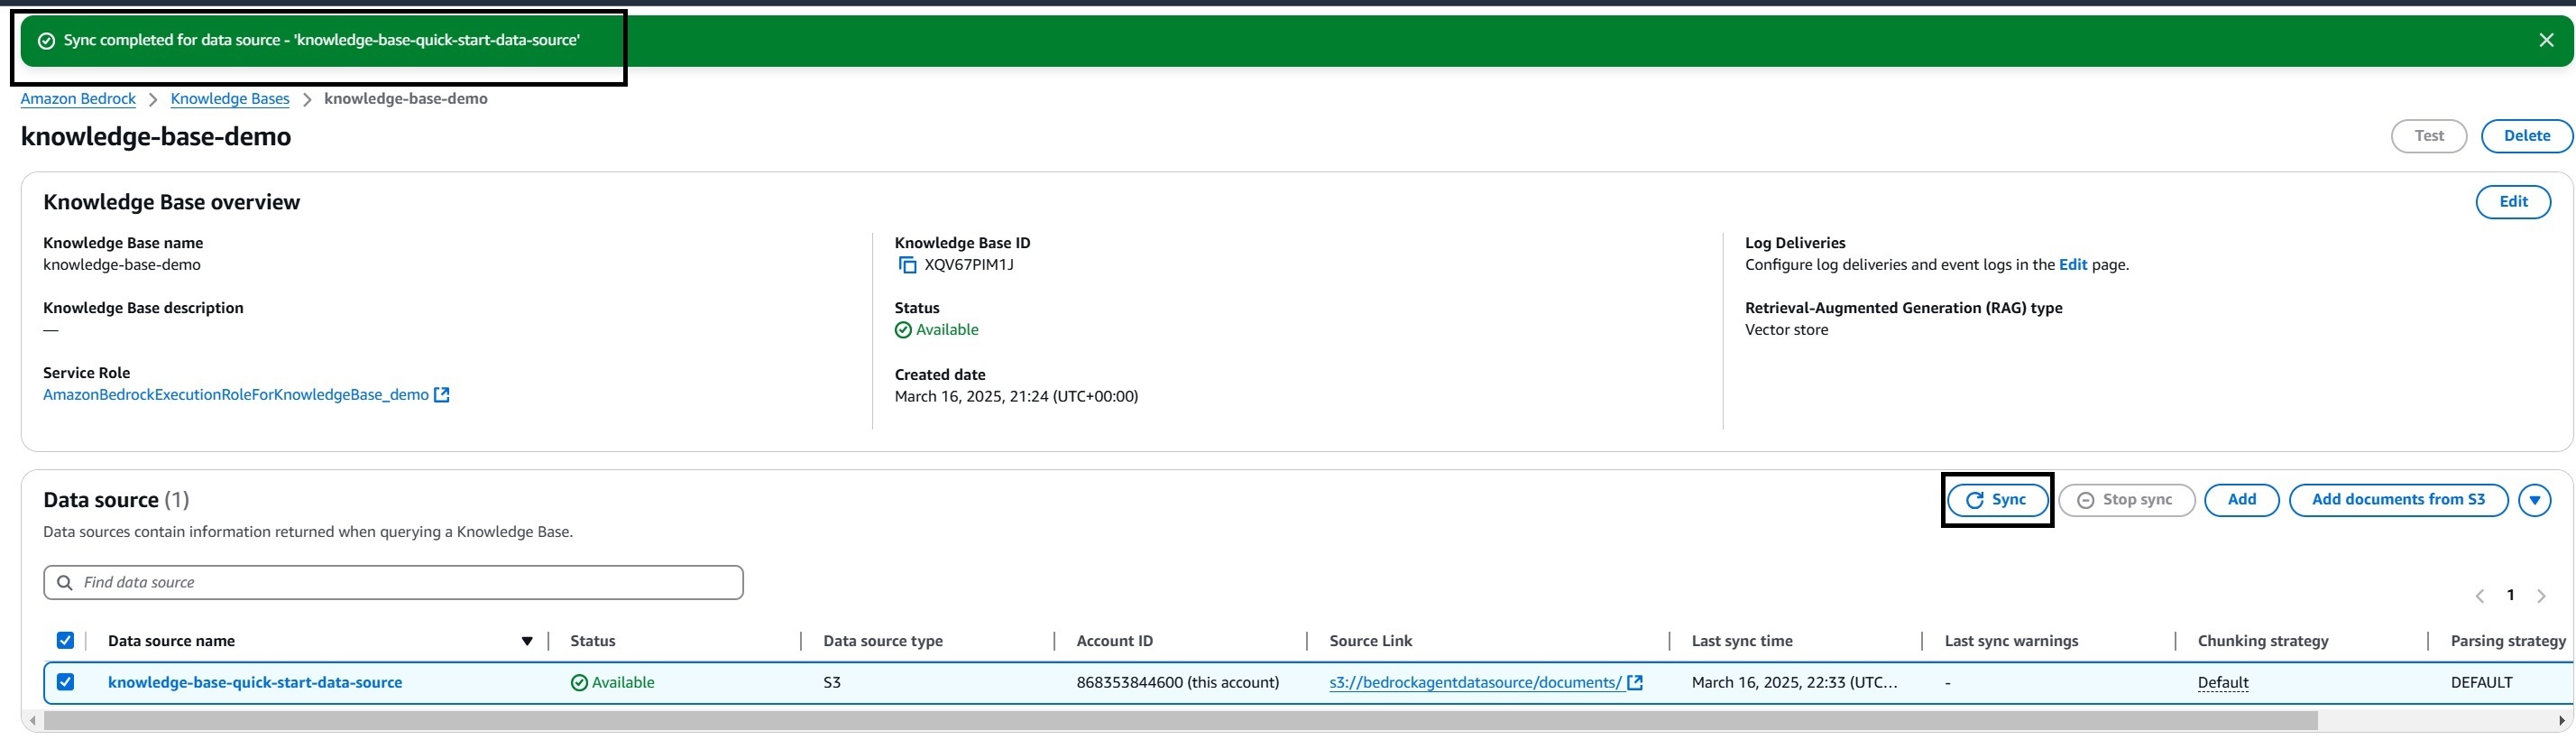Click the Chunking strategy column header
2576x749 pixels.
click(x=2263, y=641)
